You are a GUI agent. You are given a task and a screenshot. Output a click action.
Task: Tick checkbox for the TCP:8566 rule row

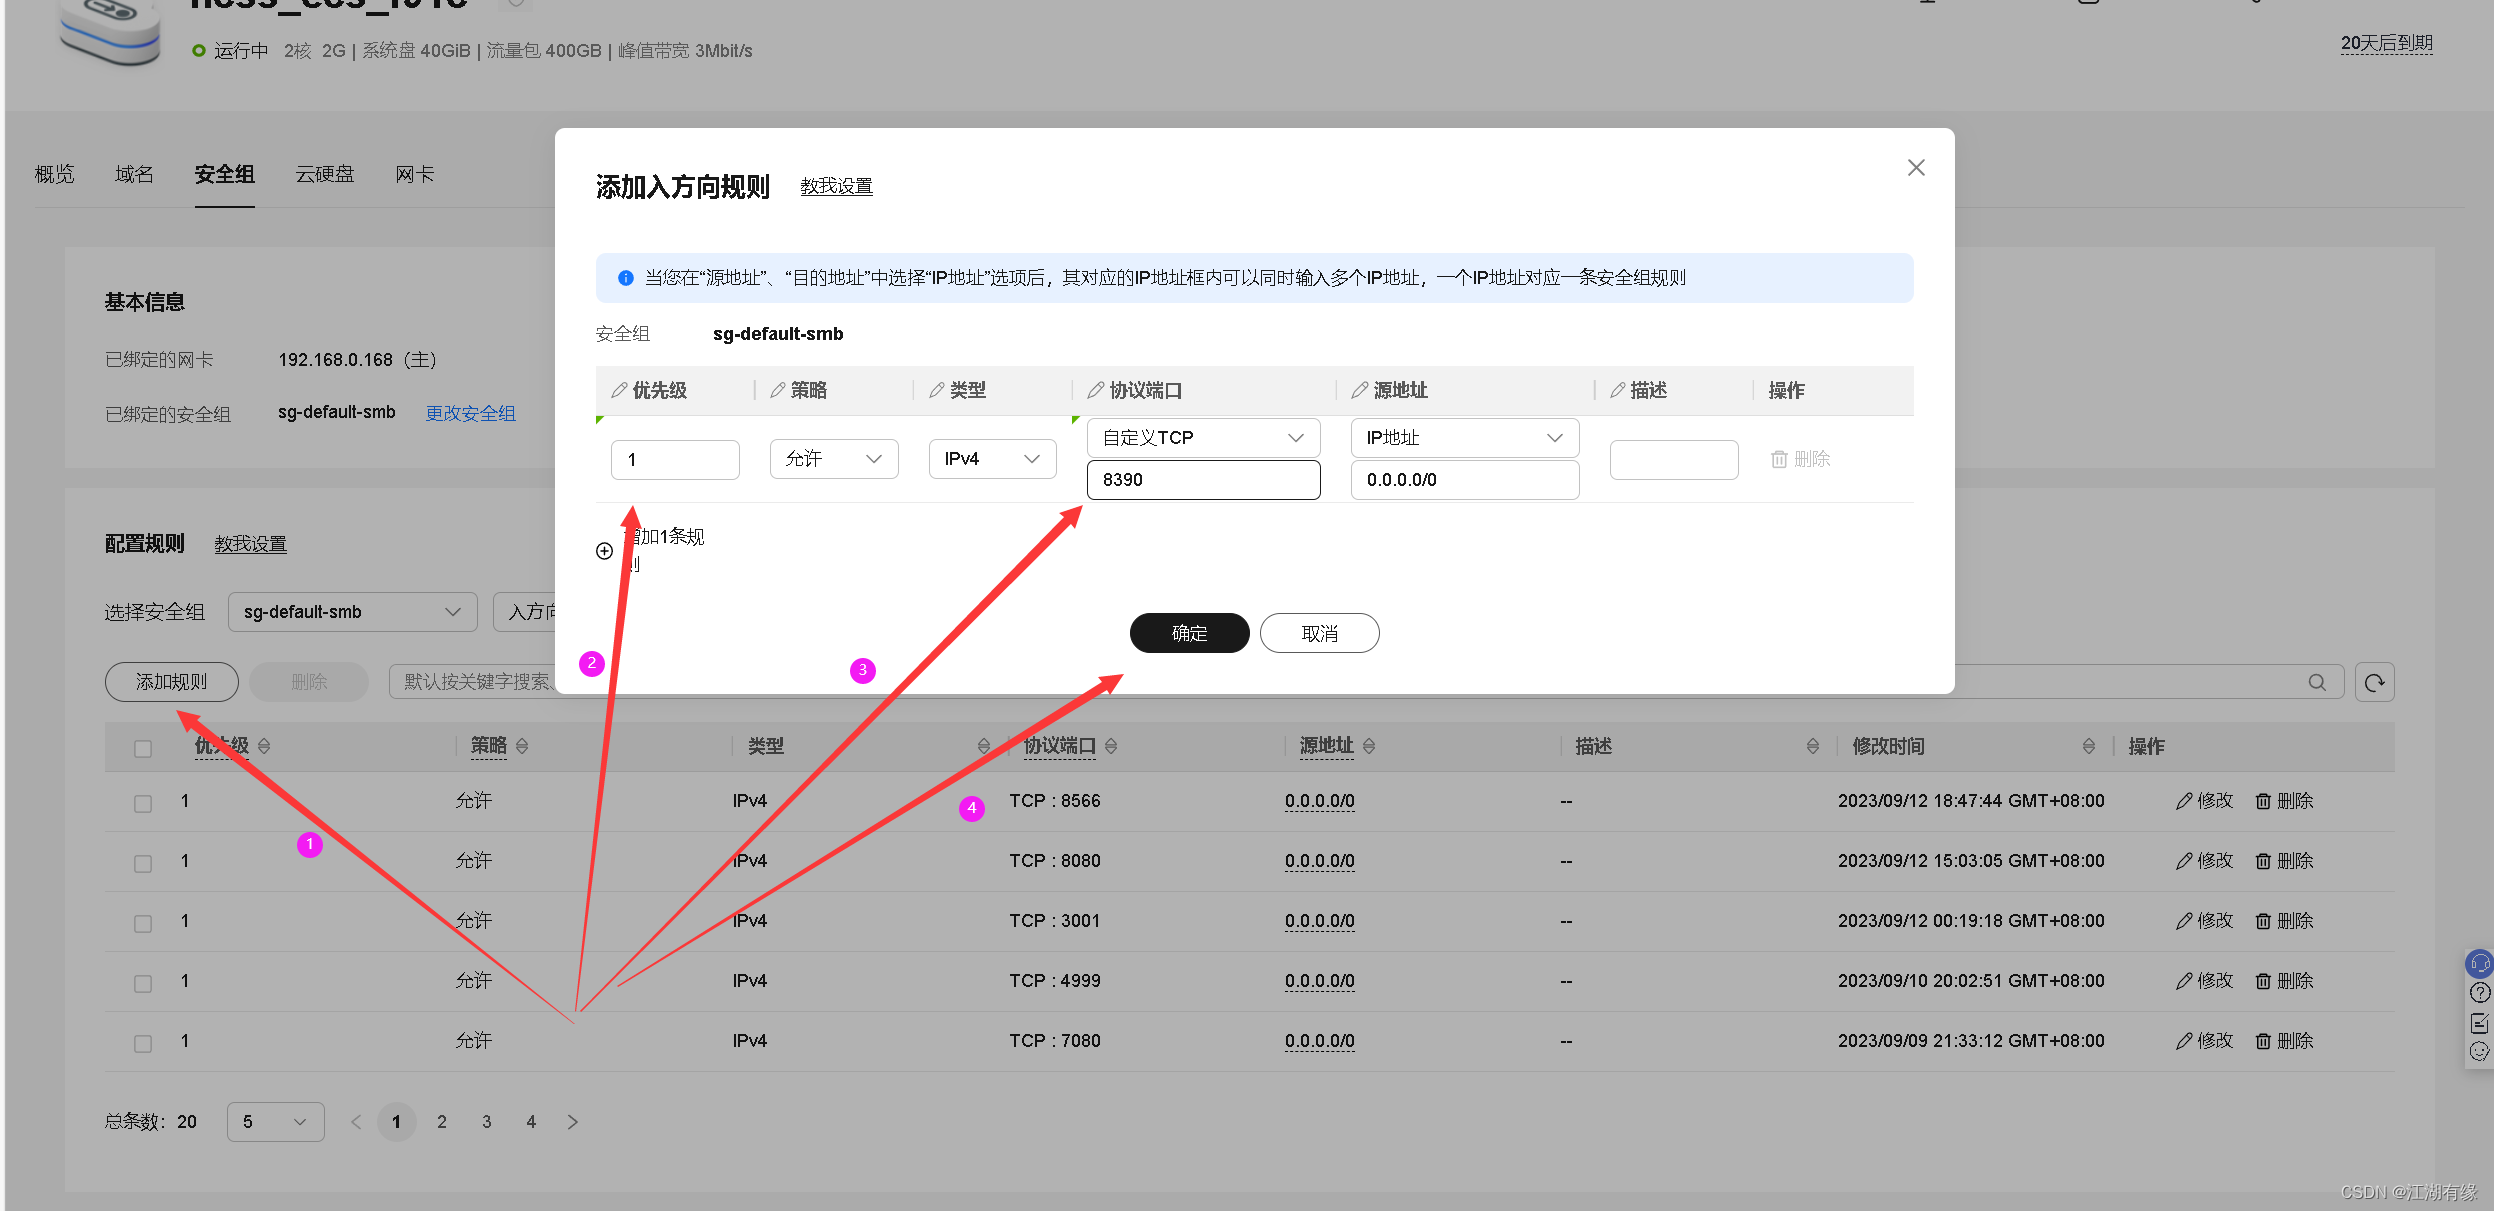143,803
